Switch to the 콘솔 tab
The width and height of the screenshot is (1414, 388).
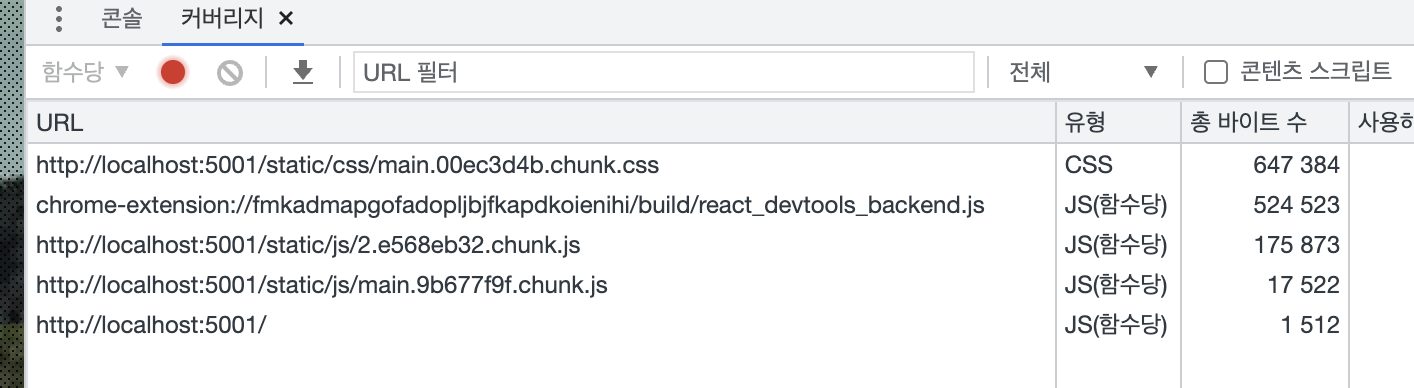point(122,19)
